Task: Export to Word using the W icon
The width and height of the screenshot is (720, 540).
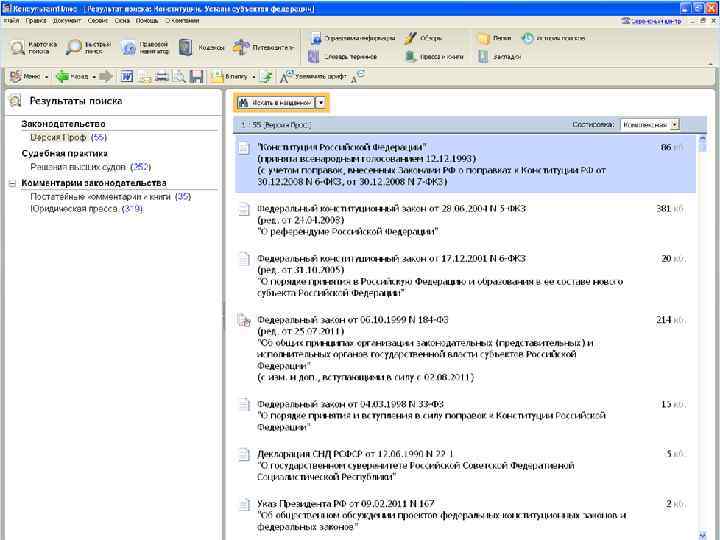Action: point(127,77)
